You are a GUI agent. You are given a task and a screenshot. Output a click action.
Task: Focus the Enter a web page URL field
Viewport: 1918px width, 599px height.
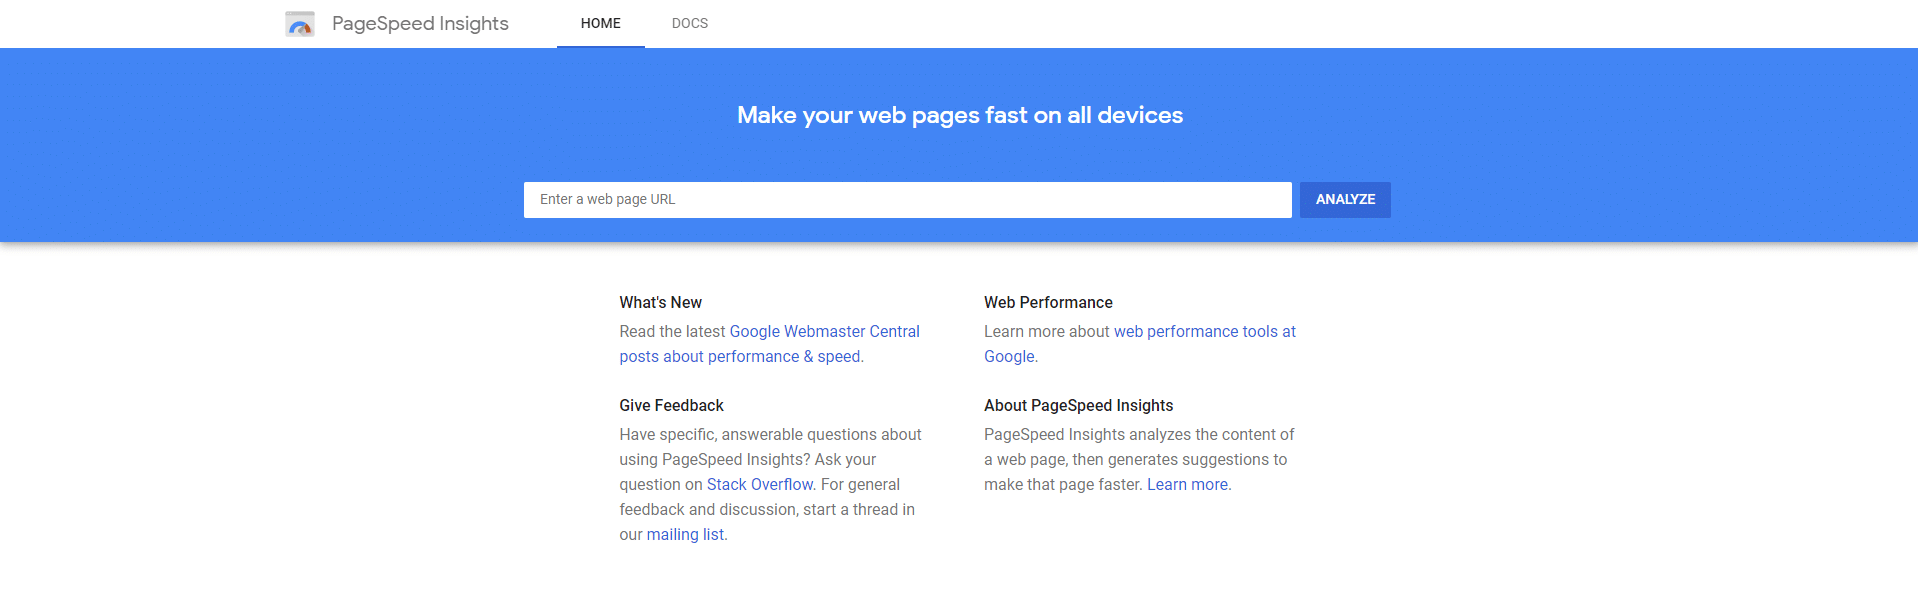pos(908,200)
